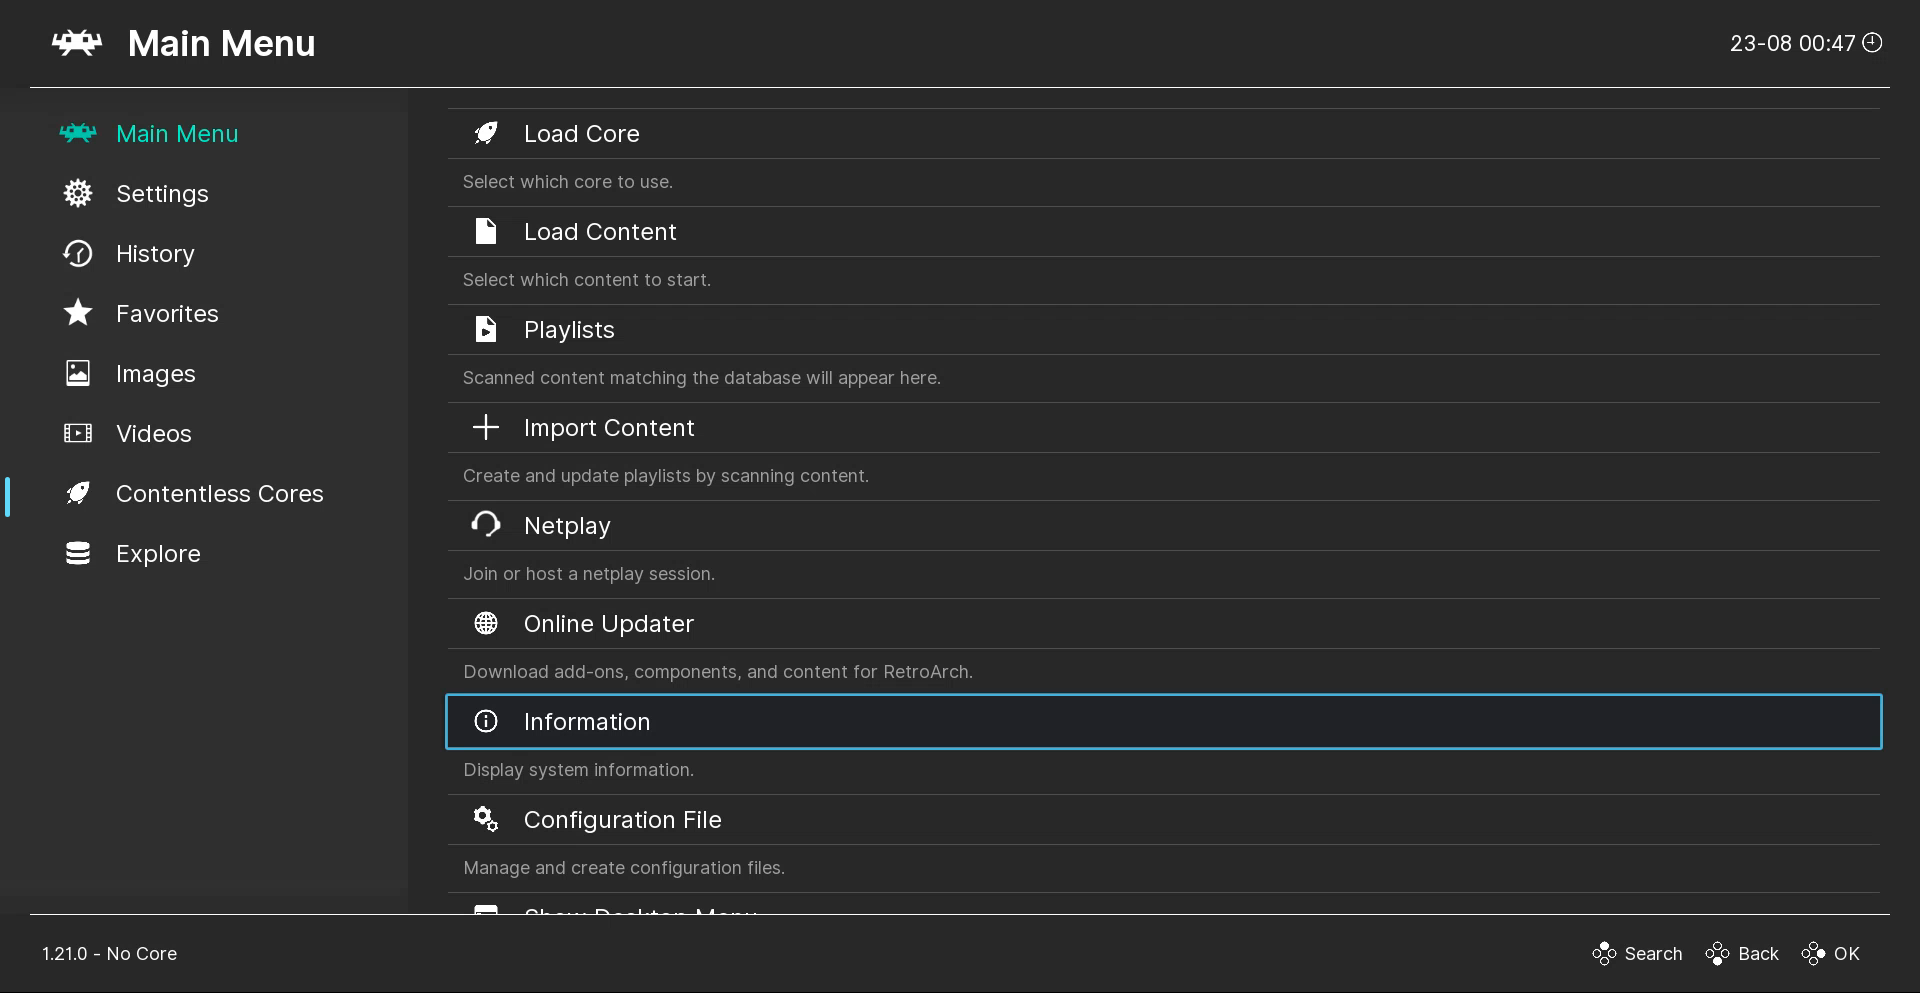This screenshot has height=993, width=1920.
Task: Click the Netplay headset icon
Action: [486, 525]
